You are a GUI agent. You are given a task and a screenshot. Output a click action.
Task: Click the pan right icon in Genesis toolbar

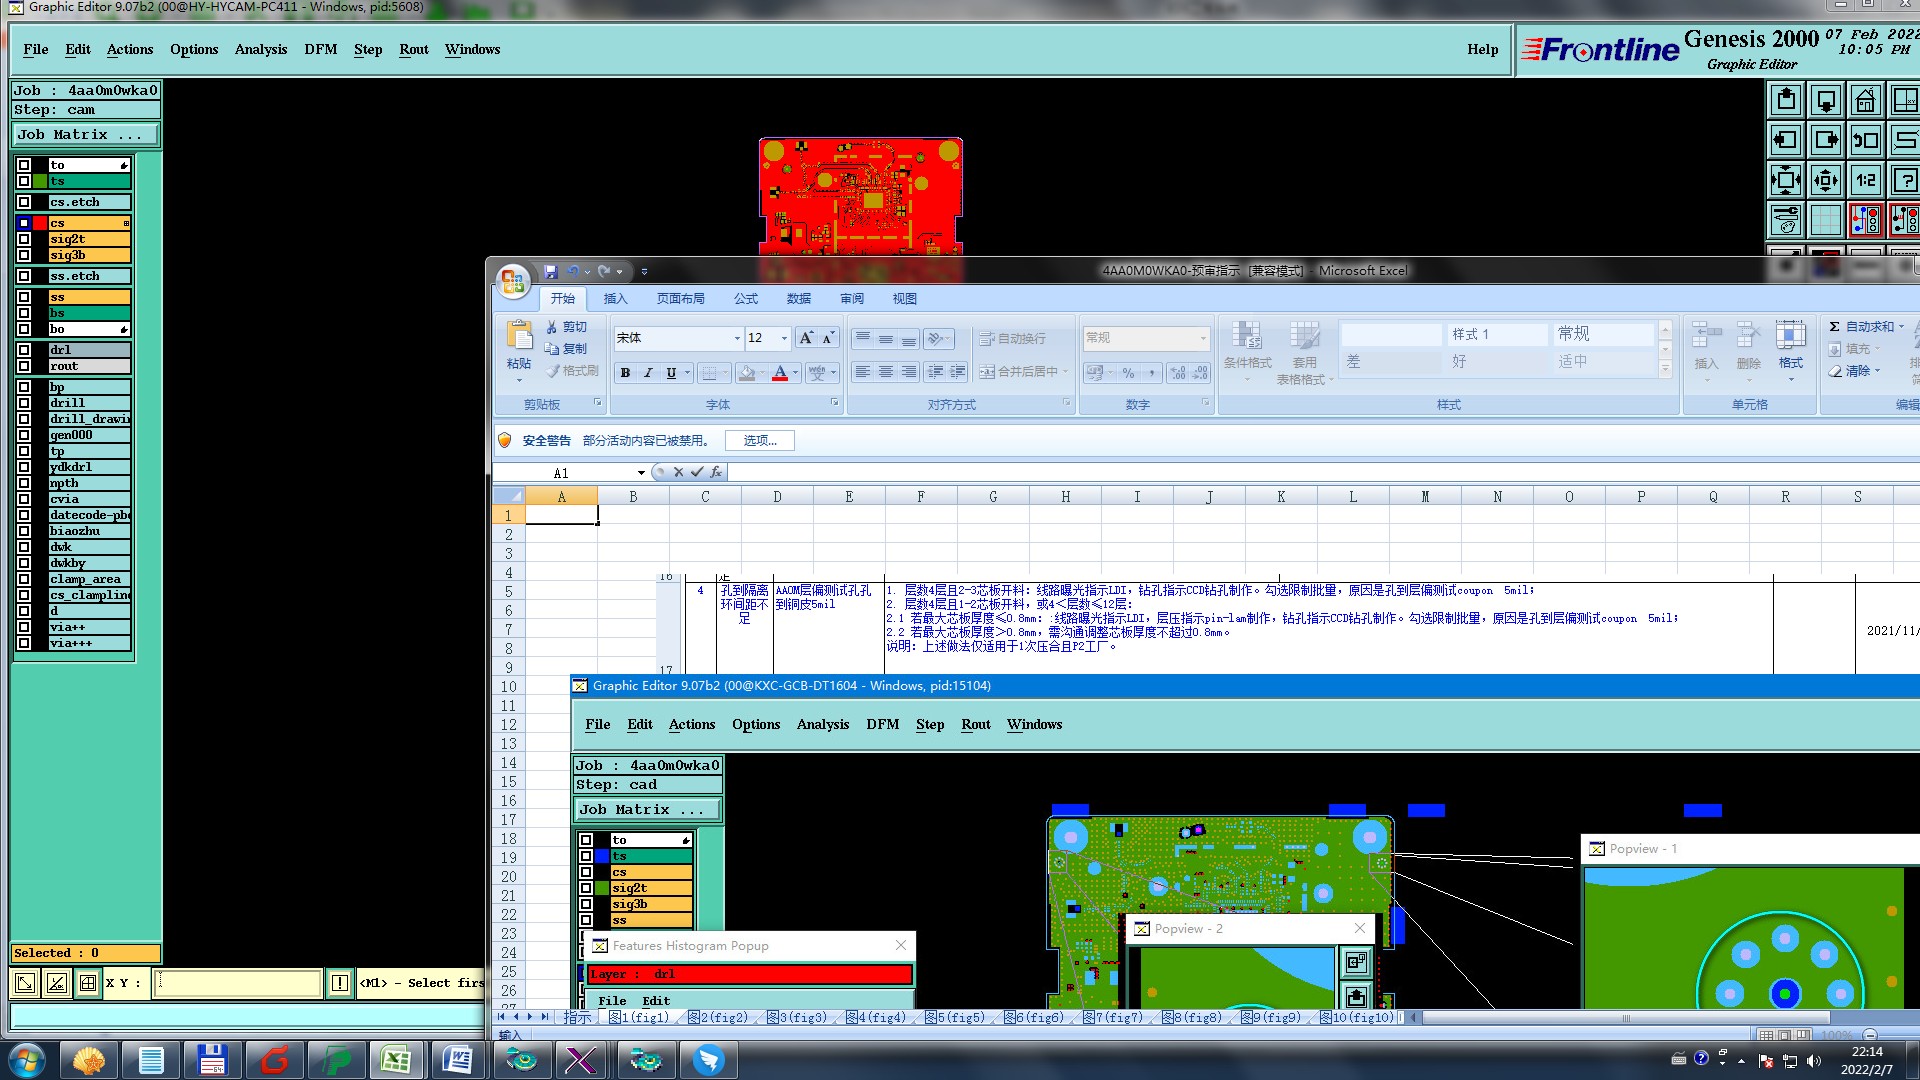1826,140
